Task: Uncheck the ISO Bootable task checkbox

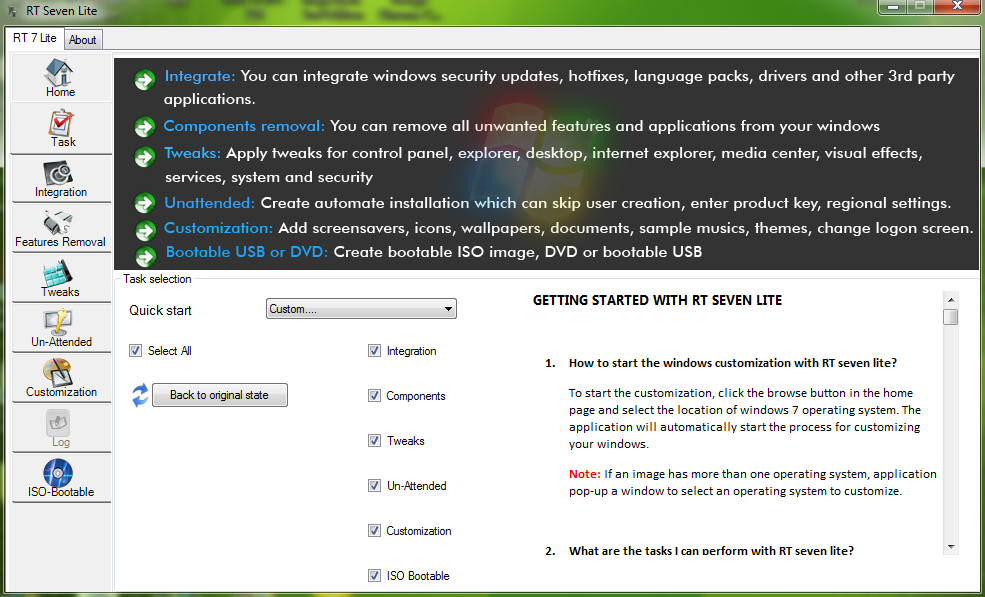Action: (x=374, y=576)
